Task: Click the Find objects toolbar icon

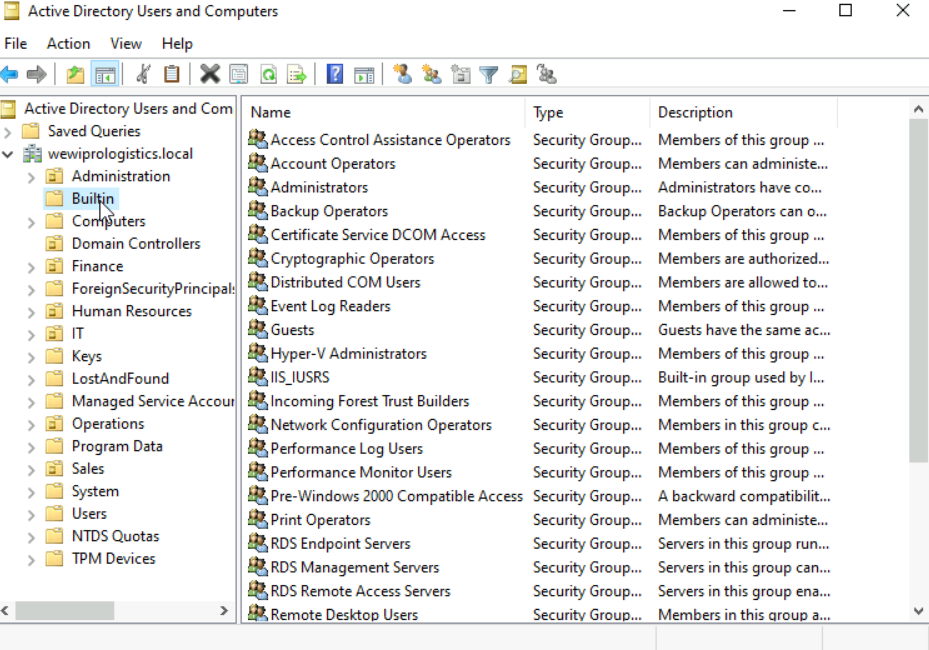Action: [518, 75]
